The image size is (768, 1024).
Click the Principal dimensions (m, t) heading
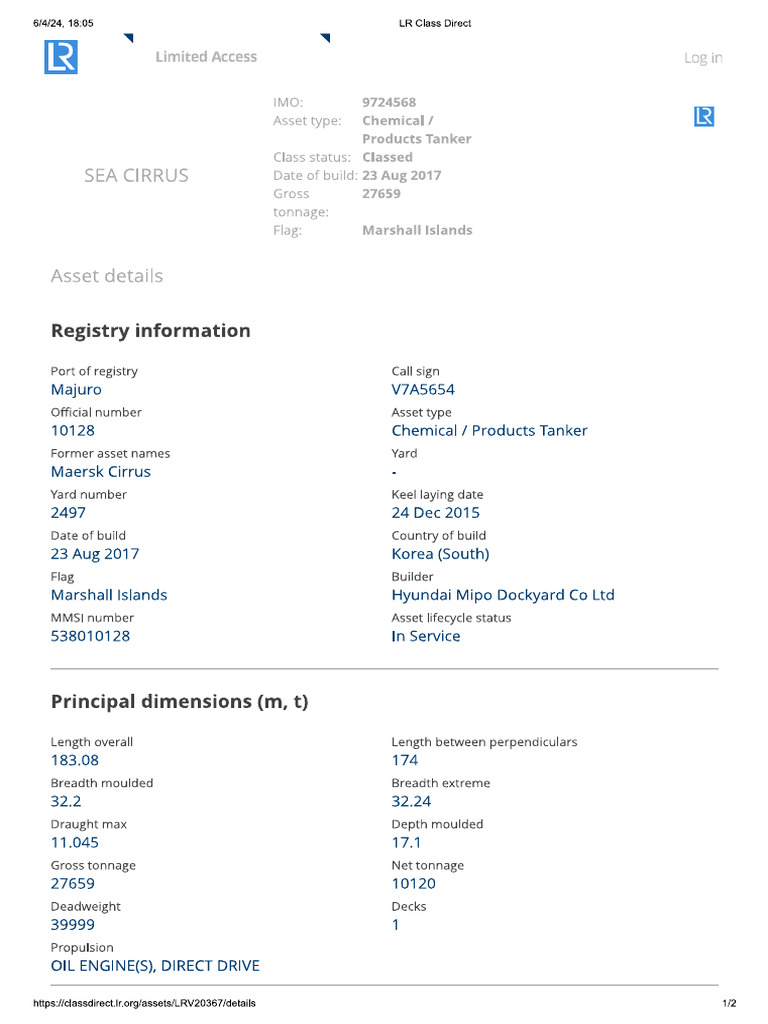click(x=180, y=701)
